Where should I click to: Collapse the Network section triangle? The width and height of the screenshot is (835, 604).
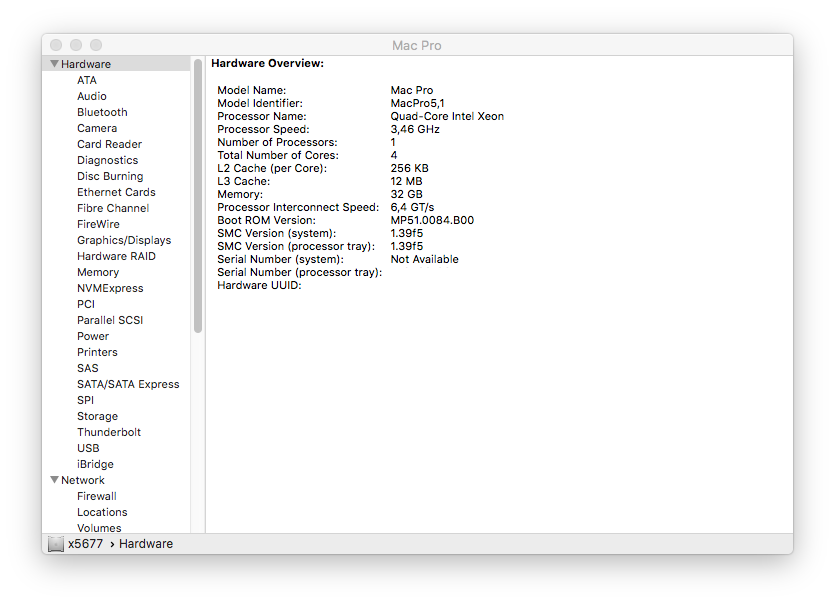pyautogui.click(x=54, y=480)
